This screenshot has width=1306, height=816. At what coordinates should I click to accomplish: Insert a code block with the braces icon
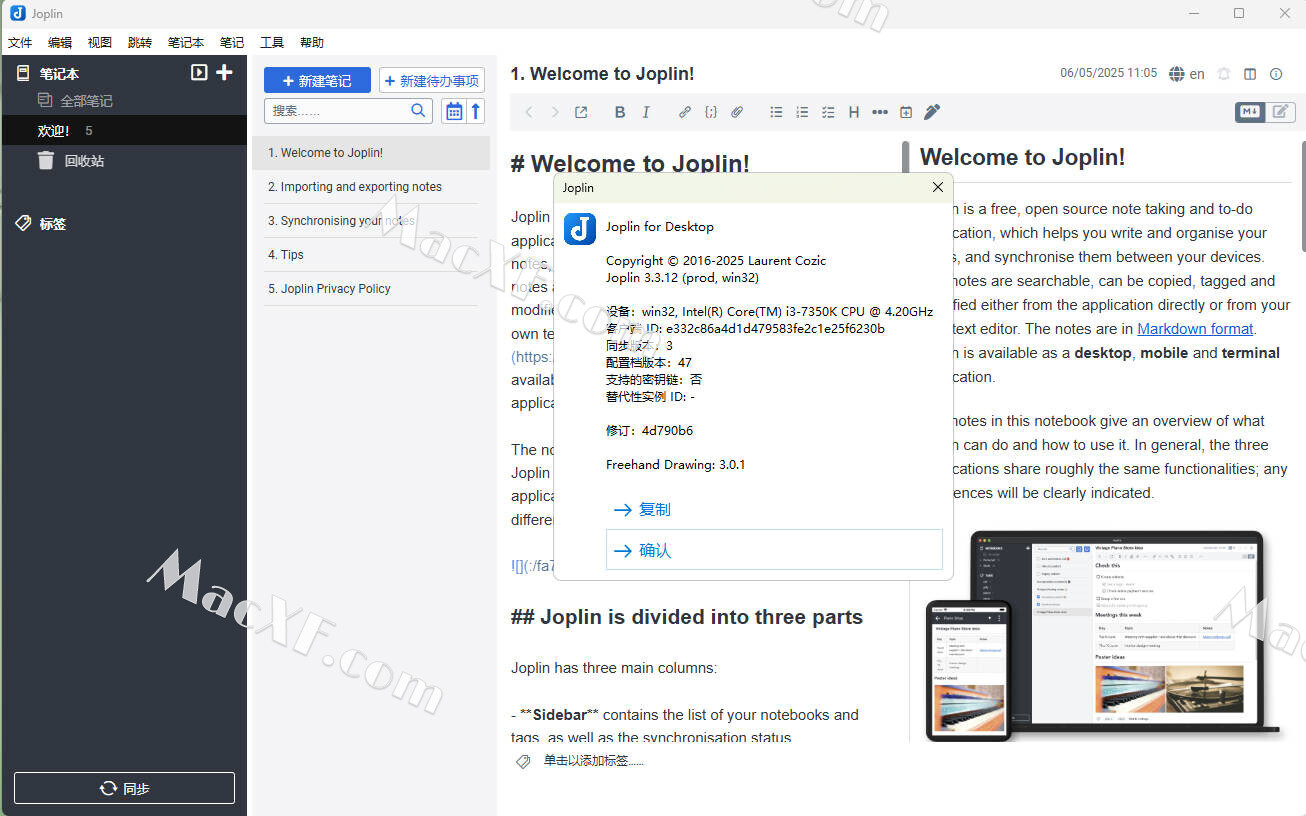click(711, 112)
